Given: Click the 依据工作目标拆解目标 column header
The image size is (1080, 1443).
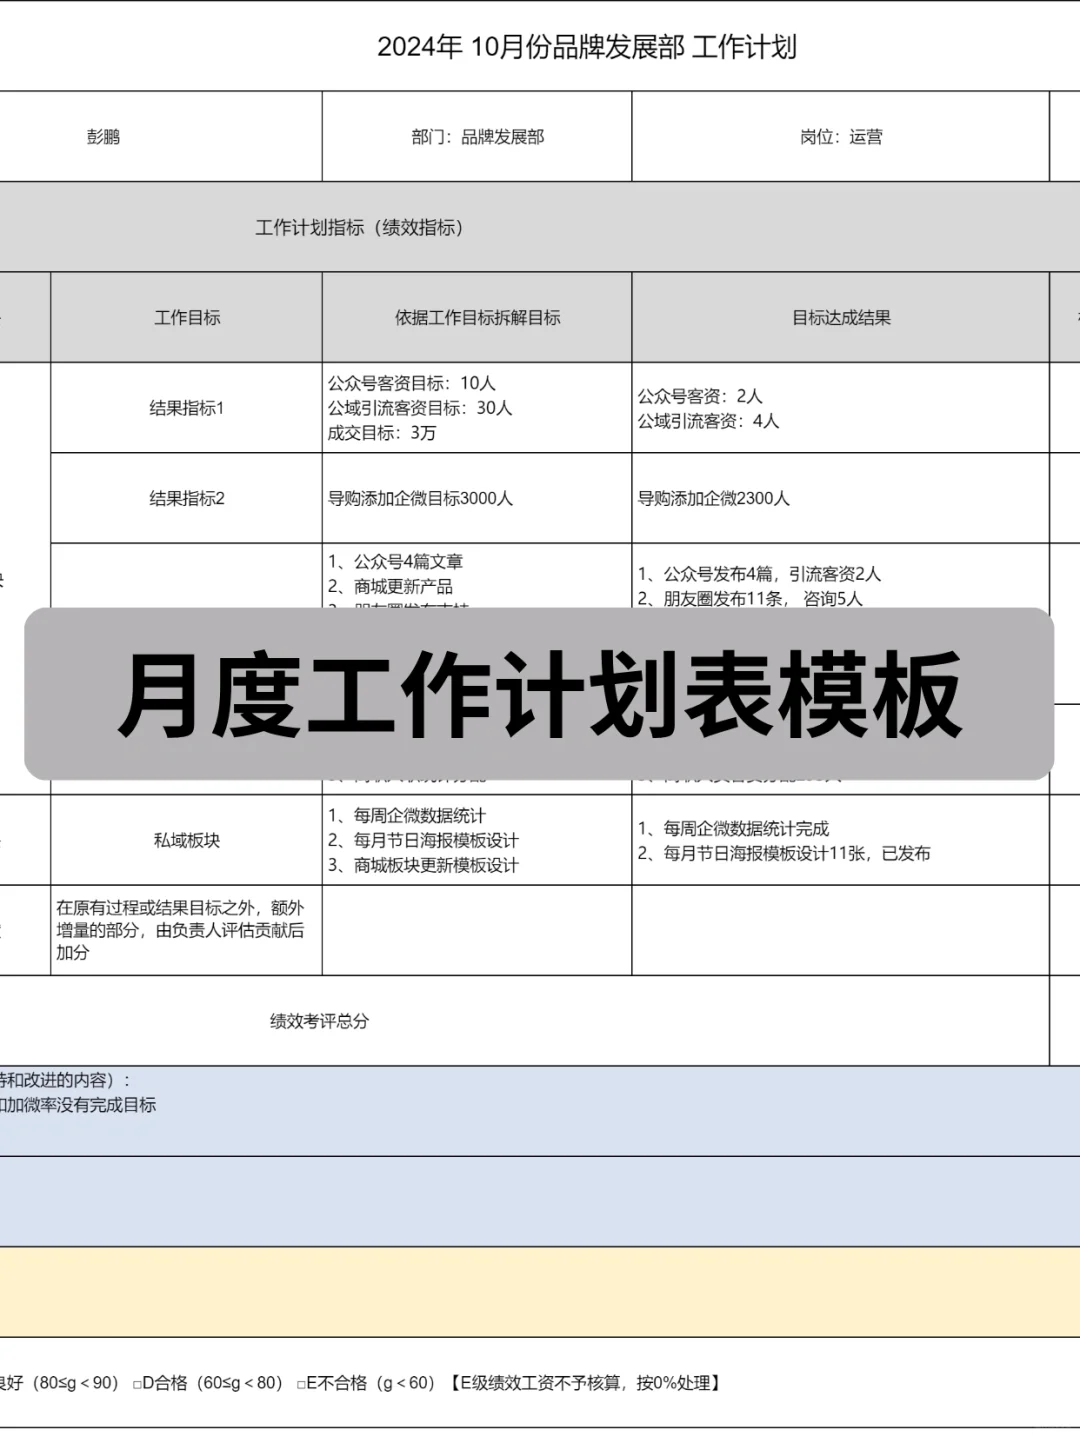Looking at the screenshot, I should pyautogui.click(x=475, y=318).
